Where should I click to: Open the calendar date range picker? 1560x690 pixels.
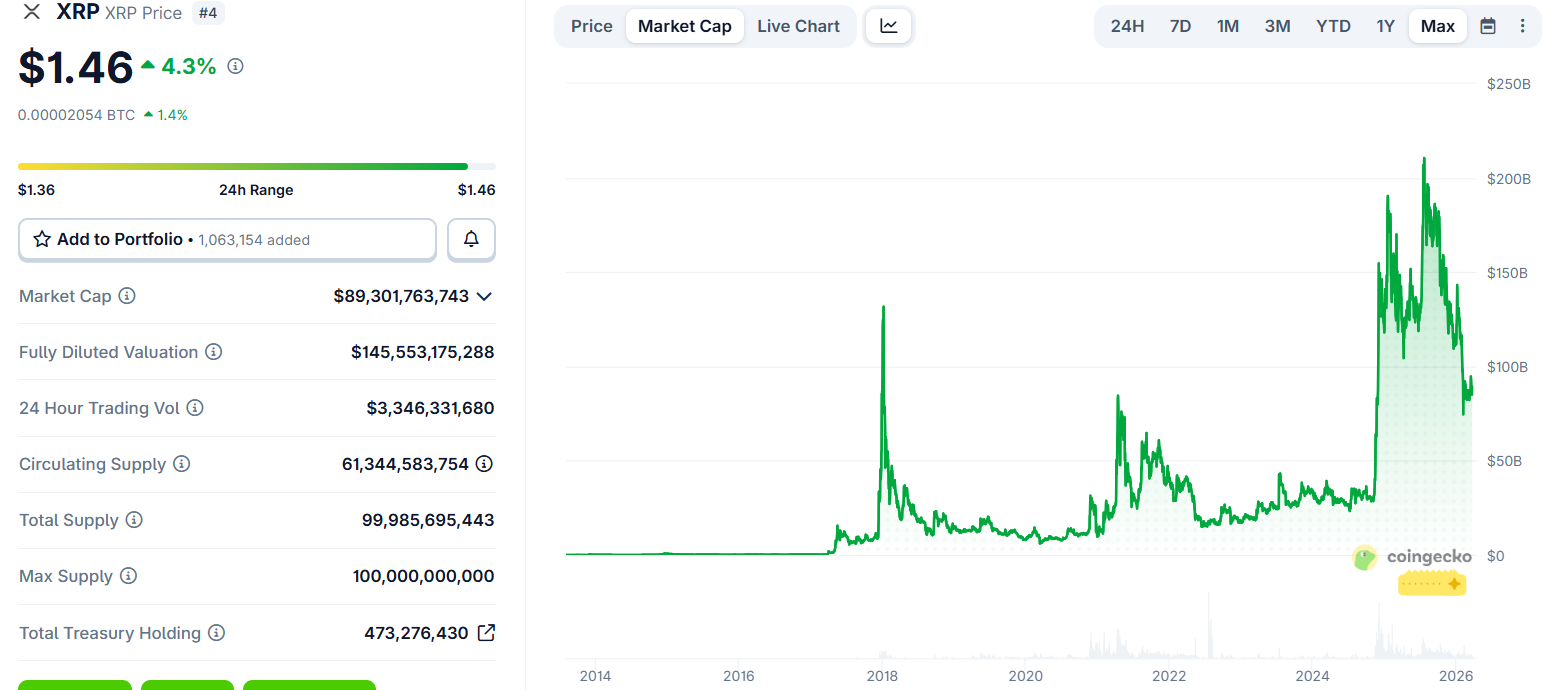pyautogui.click(x=1488, y=26)
